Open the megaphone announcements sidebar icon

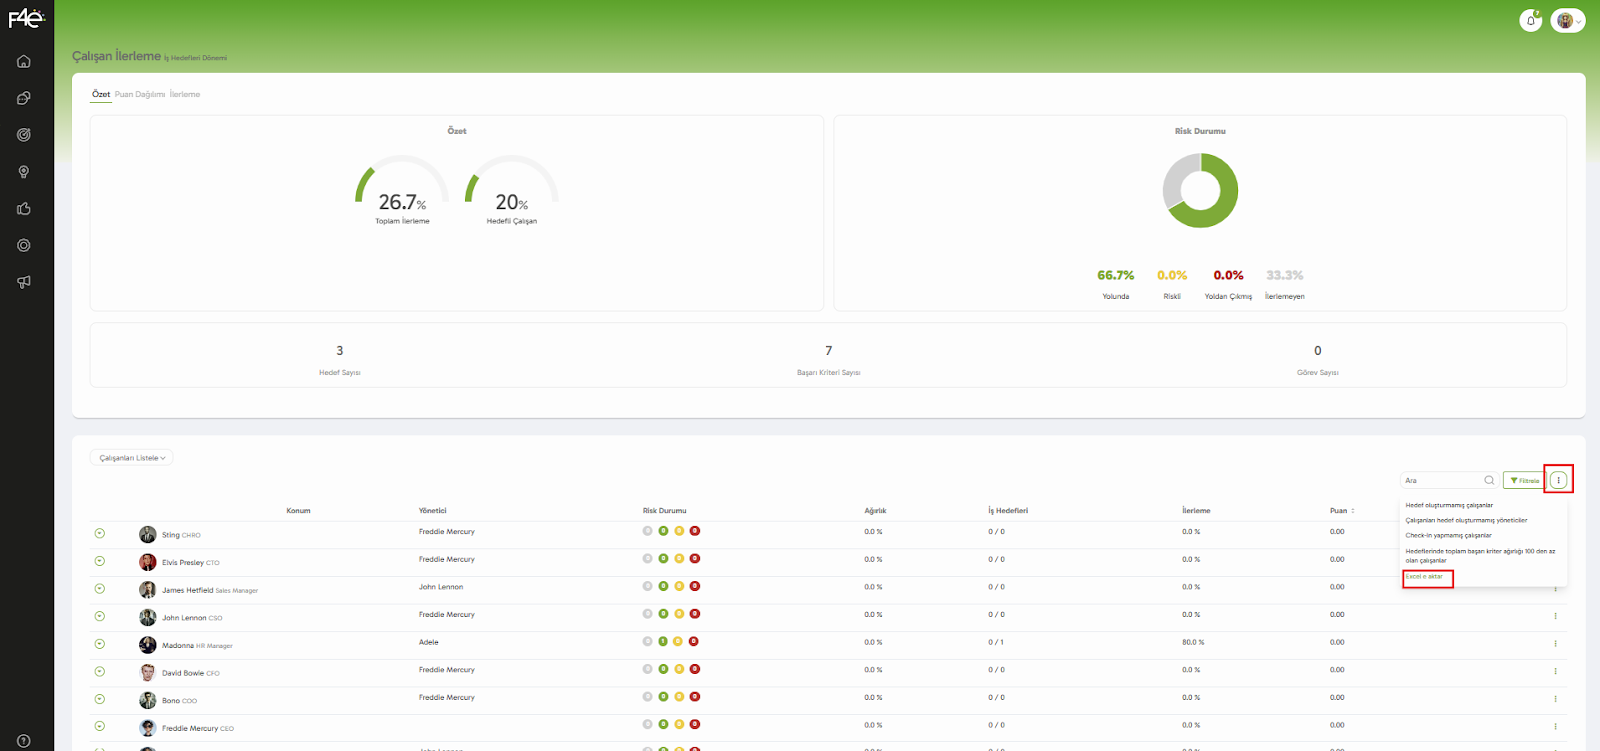[24, 282]
